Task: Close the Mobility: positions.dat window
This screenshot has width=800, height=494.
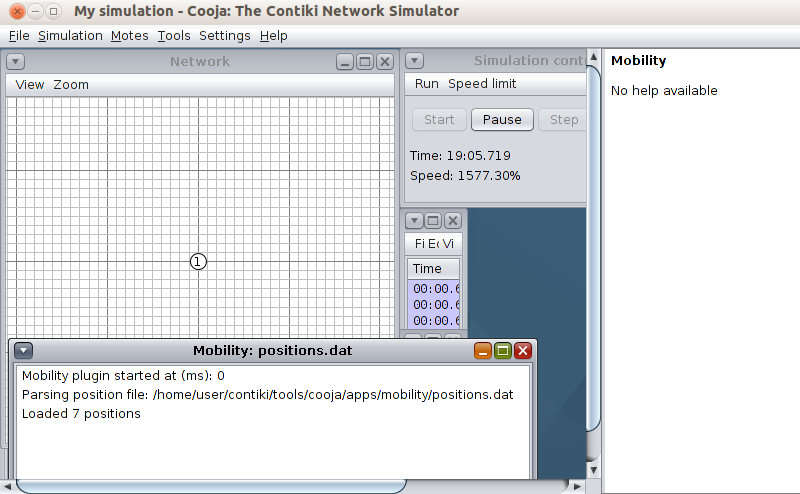Action: point(523,351)
